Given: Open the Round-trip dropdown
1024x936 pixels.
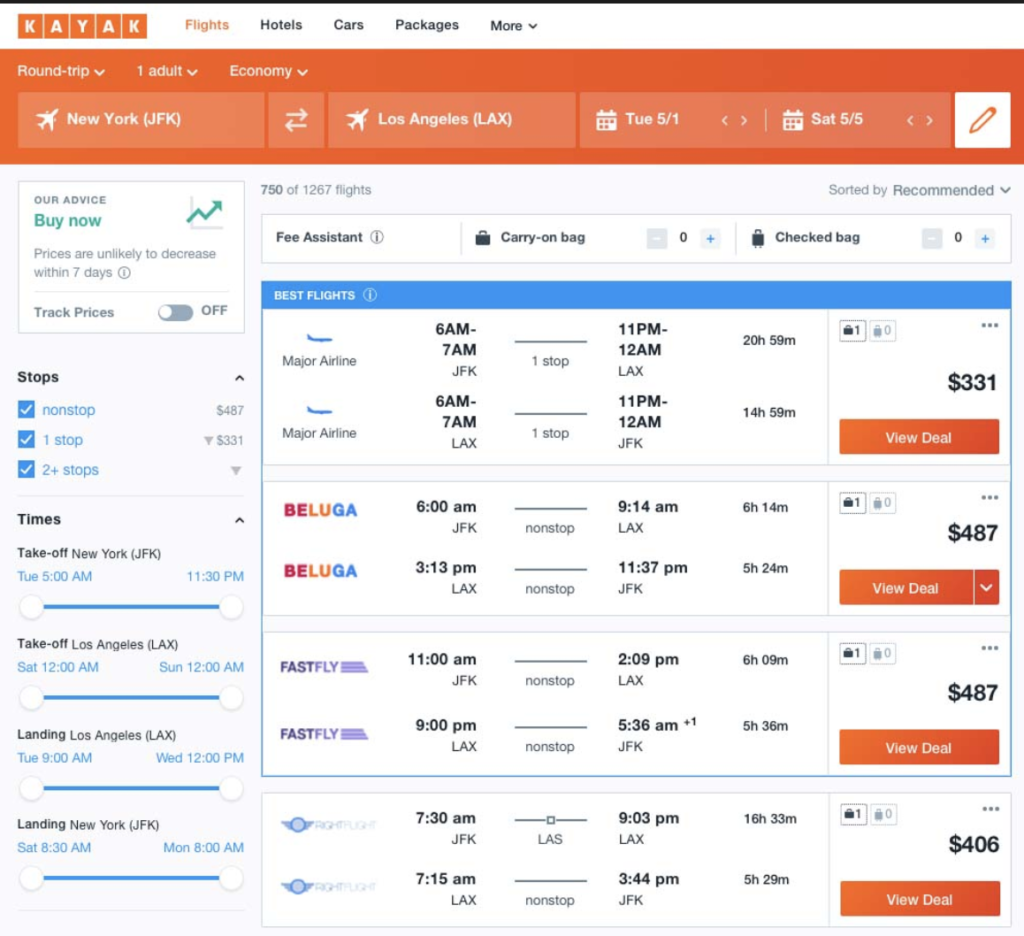Looking at the screenshot, I should [60, 71].
